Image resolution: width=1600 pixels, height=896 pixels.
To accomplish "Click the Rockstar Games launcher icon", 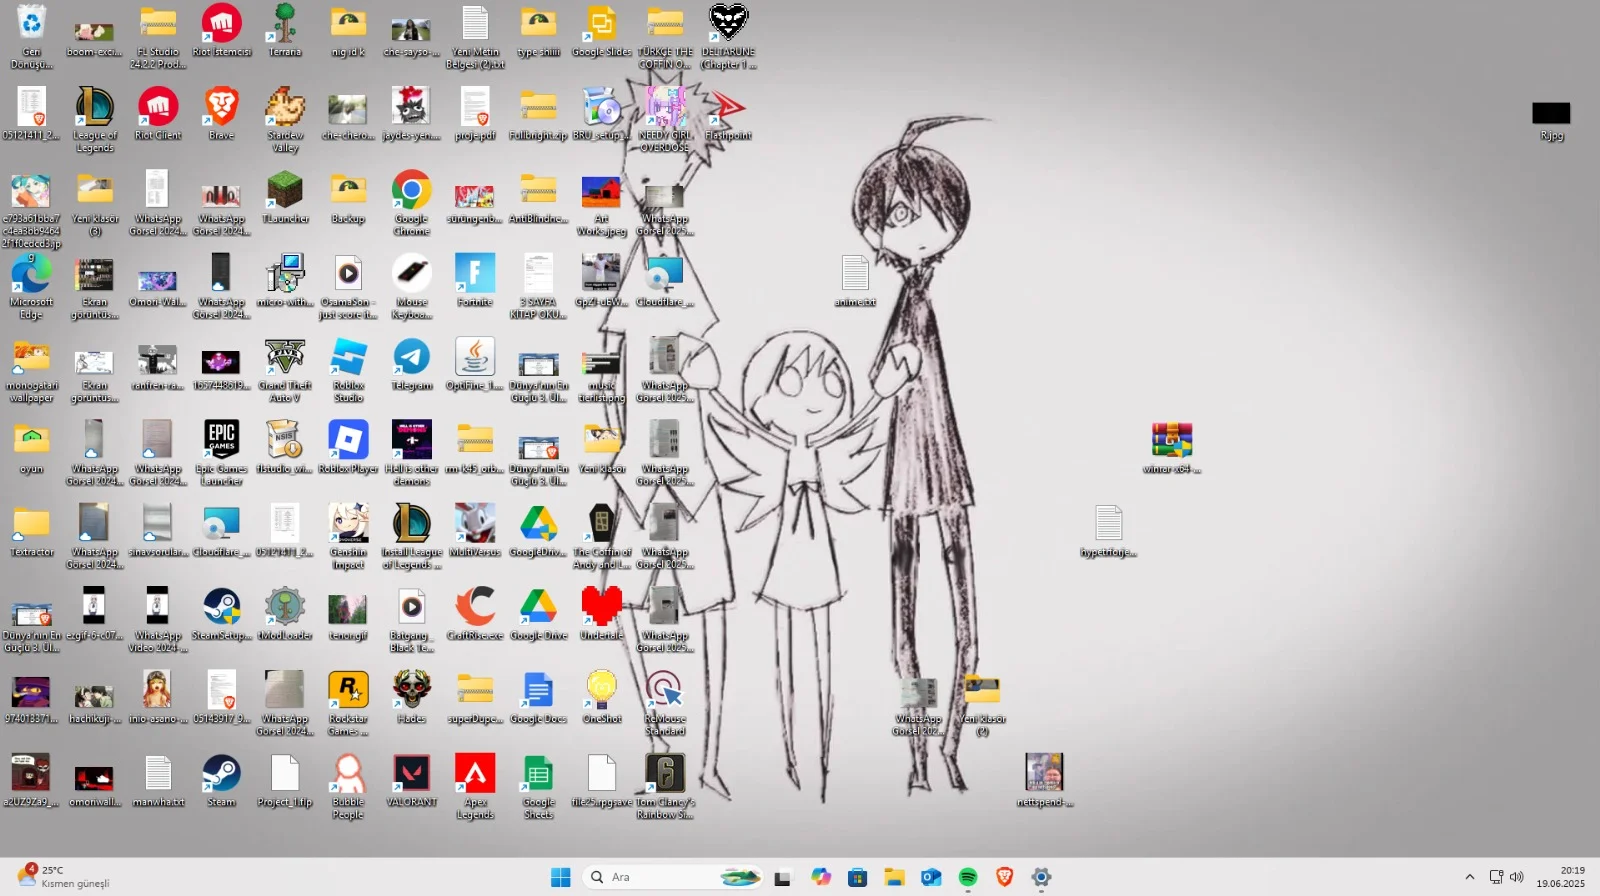I will (x=348, y=691).
